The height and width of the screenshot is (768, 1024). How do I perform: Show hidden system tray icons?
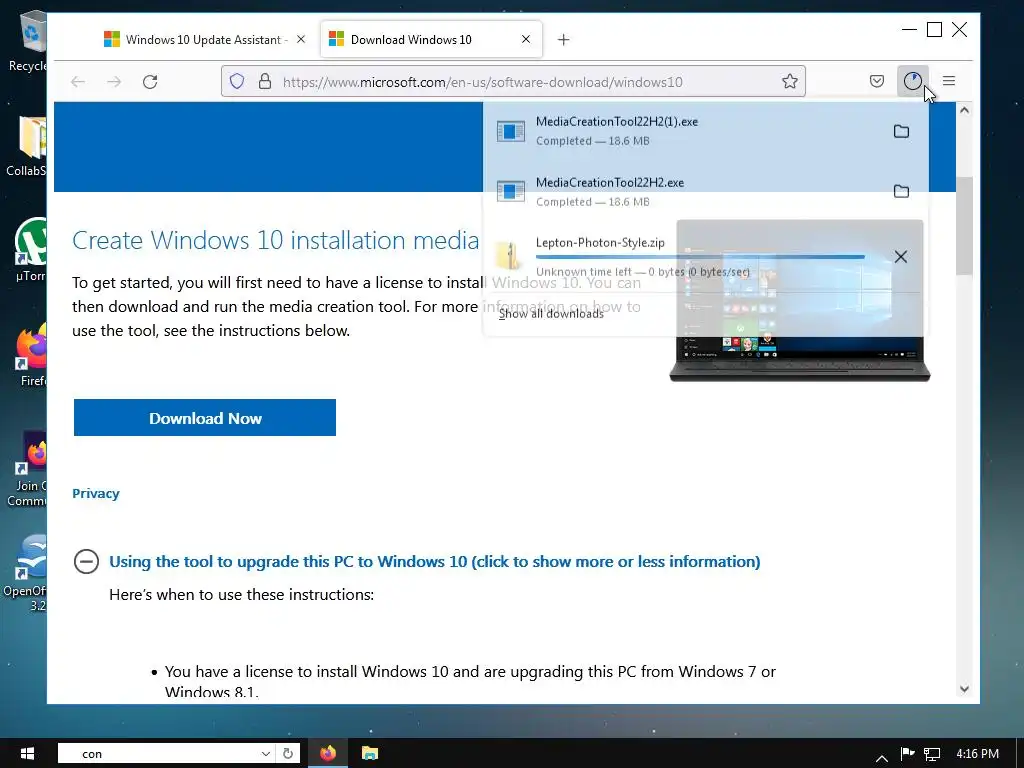pos(882,757)
